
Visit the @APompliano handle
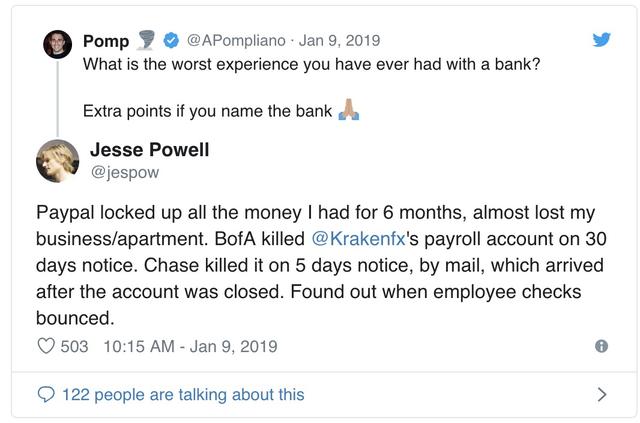pos(236,40)
